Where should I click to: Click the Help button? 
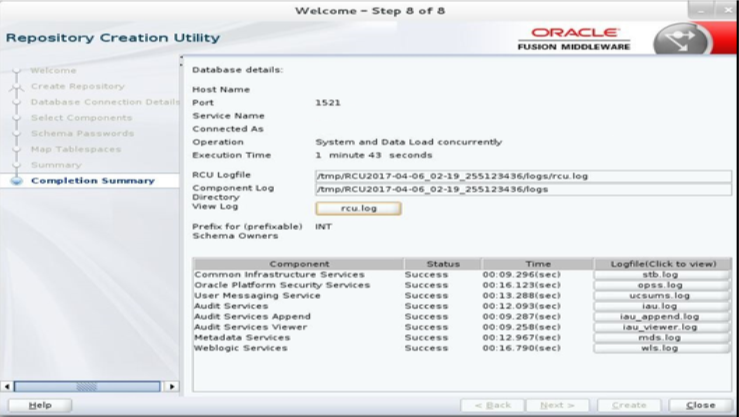(40, 405)
